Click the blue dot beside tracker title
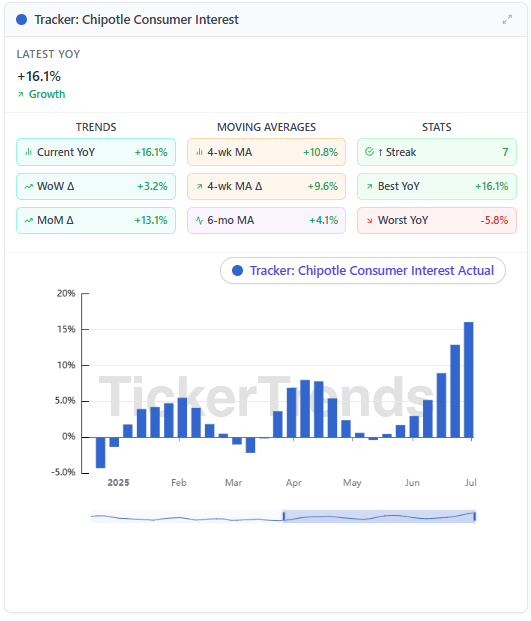531x621 pixels. click(21, 19)
